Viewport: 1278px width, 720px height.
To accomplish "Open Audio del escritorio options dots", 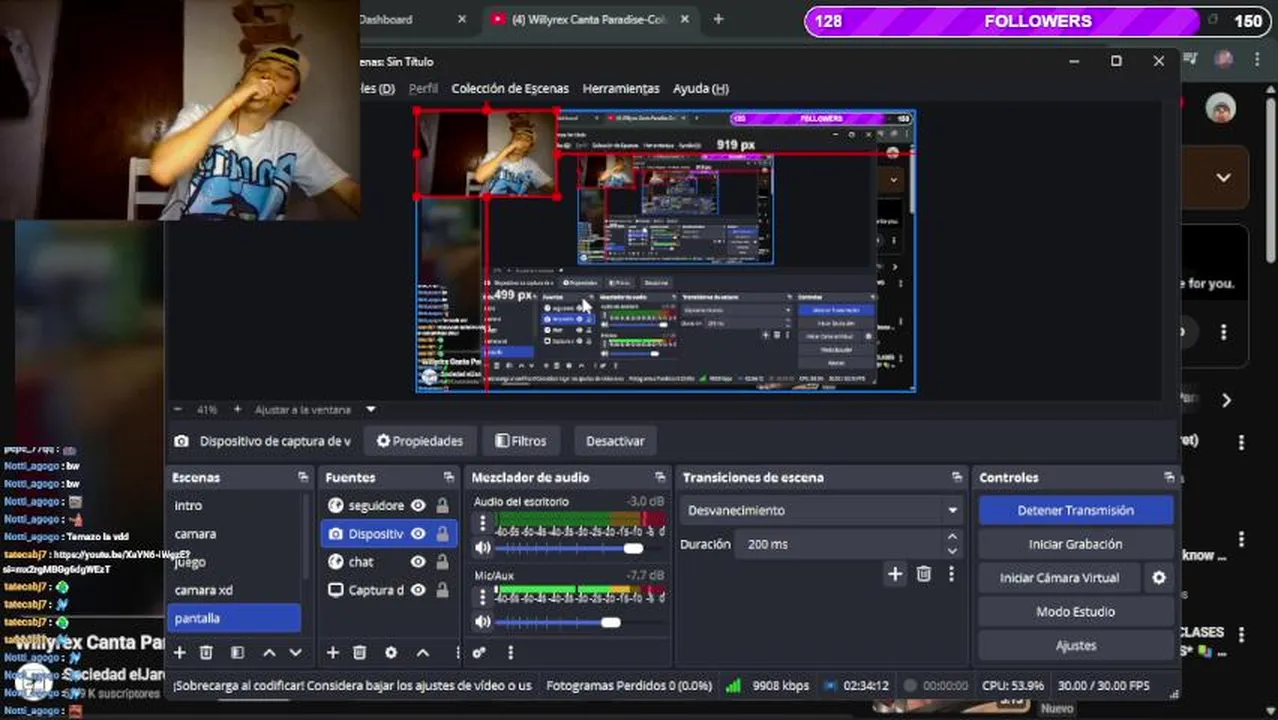I will coord(483,523).
